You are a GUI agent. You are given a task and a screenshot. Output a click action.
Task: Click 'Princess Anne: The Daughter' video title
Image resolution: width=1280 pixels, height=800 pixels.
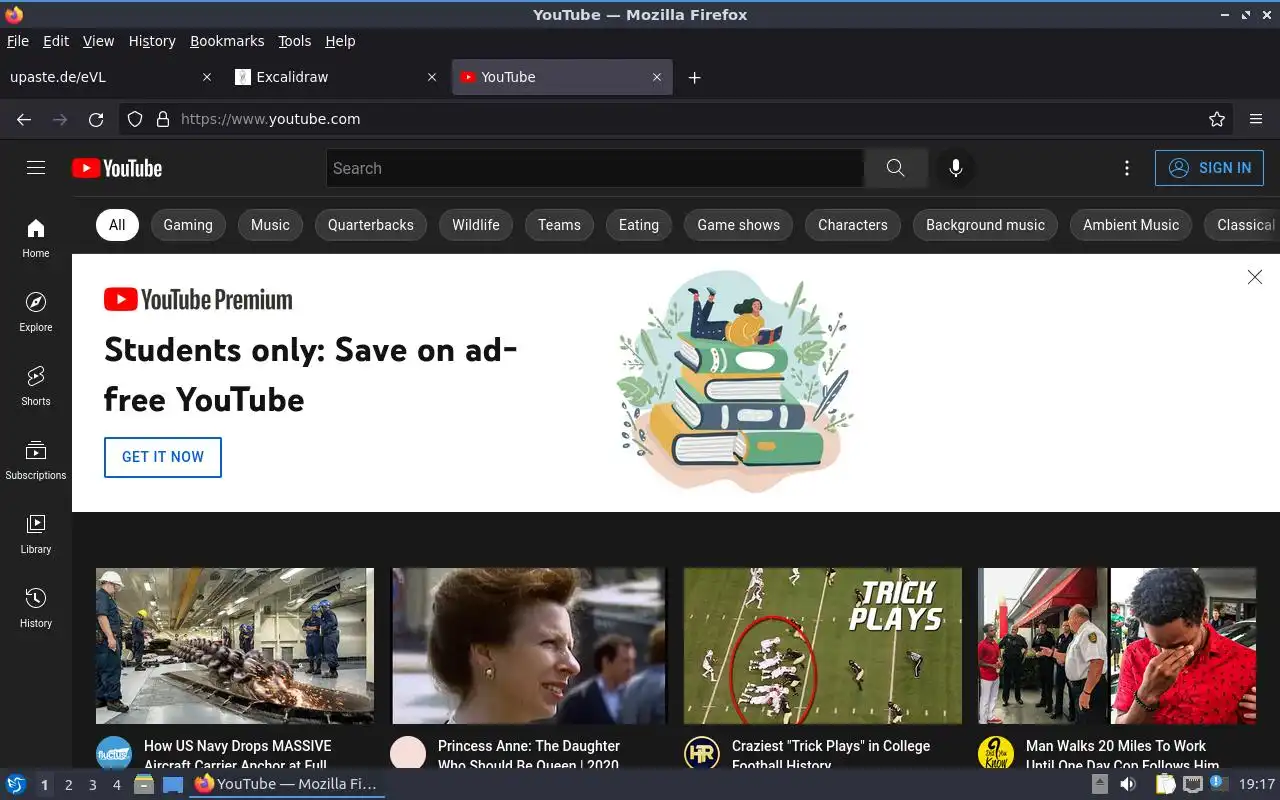click(x=529, y=746)
